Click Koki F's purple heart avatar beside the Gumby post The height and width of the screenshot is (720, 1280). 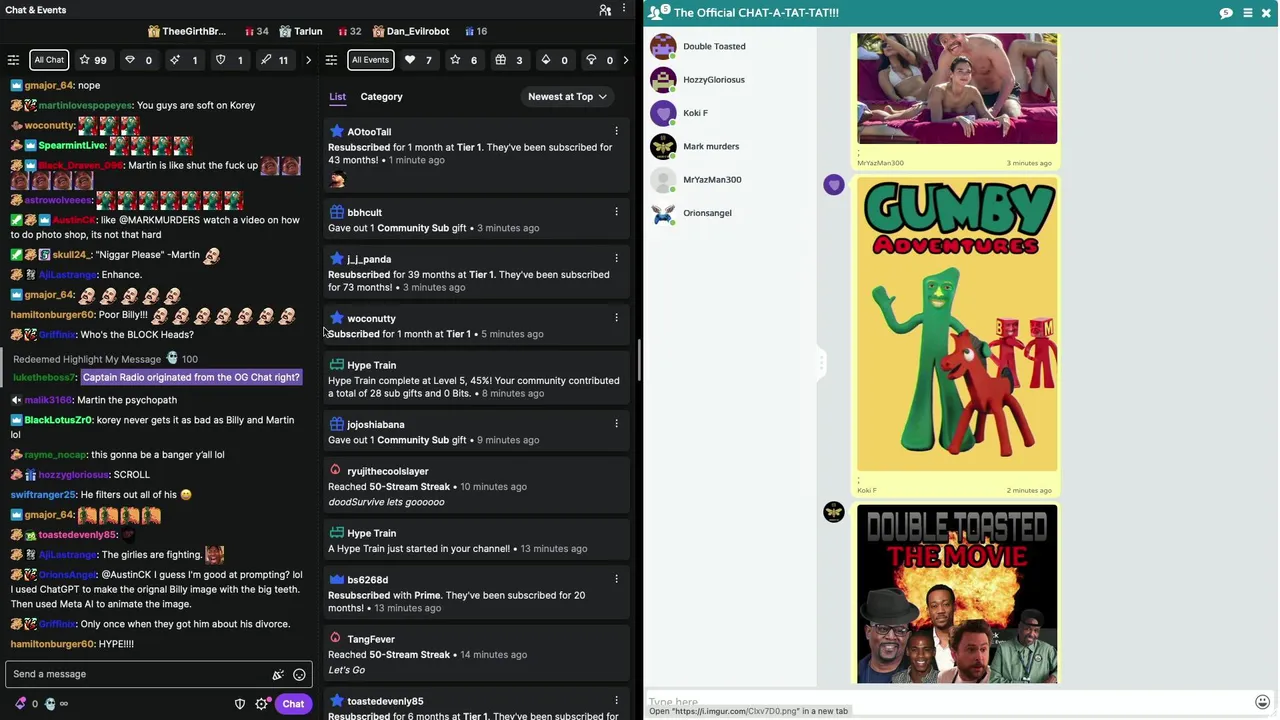coord(834,184)
